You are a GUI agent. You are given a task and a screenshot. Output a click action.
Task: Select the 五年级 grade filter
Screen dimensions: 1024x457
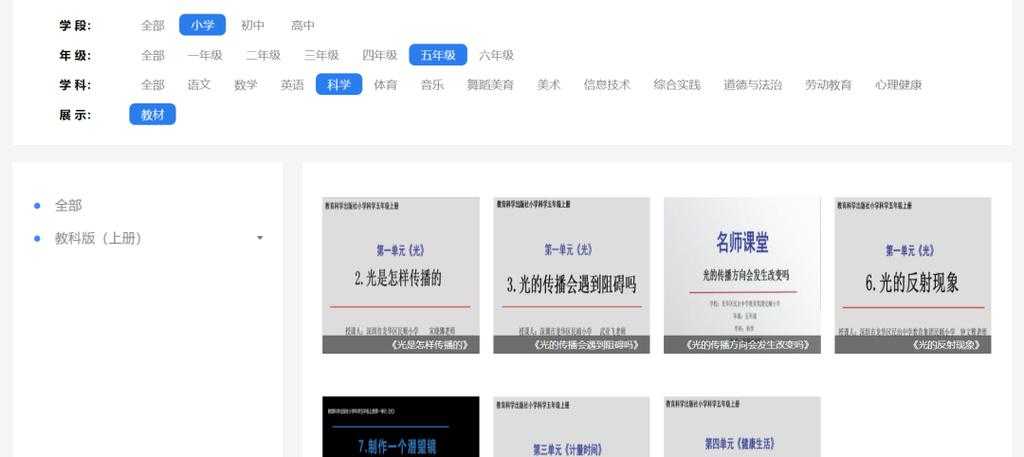pos(438,55)
